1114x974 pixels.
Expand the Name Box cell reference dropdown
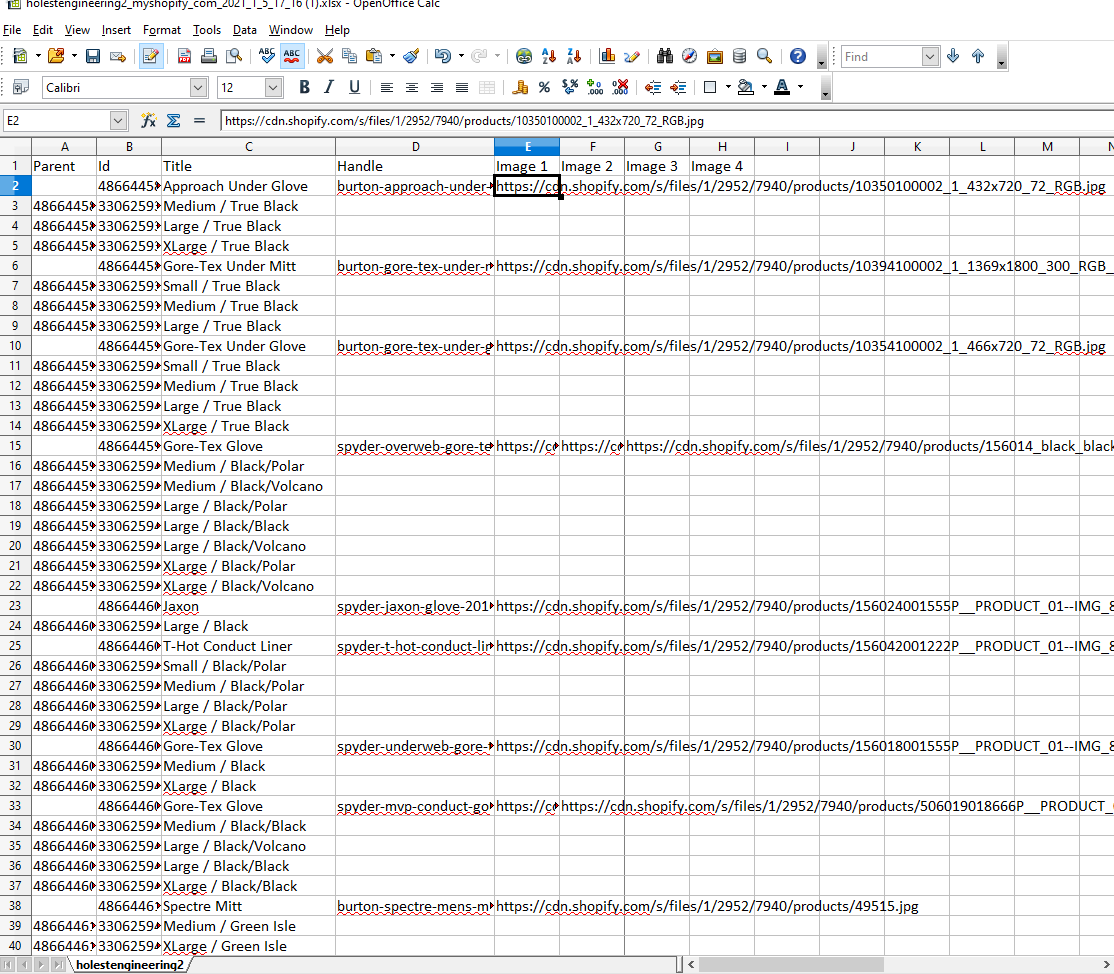click(118, 121)
